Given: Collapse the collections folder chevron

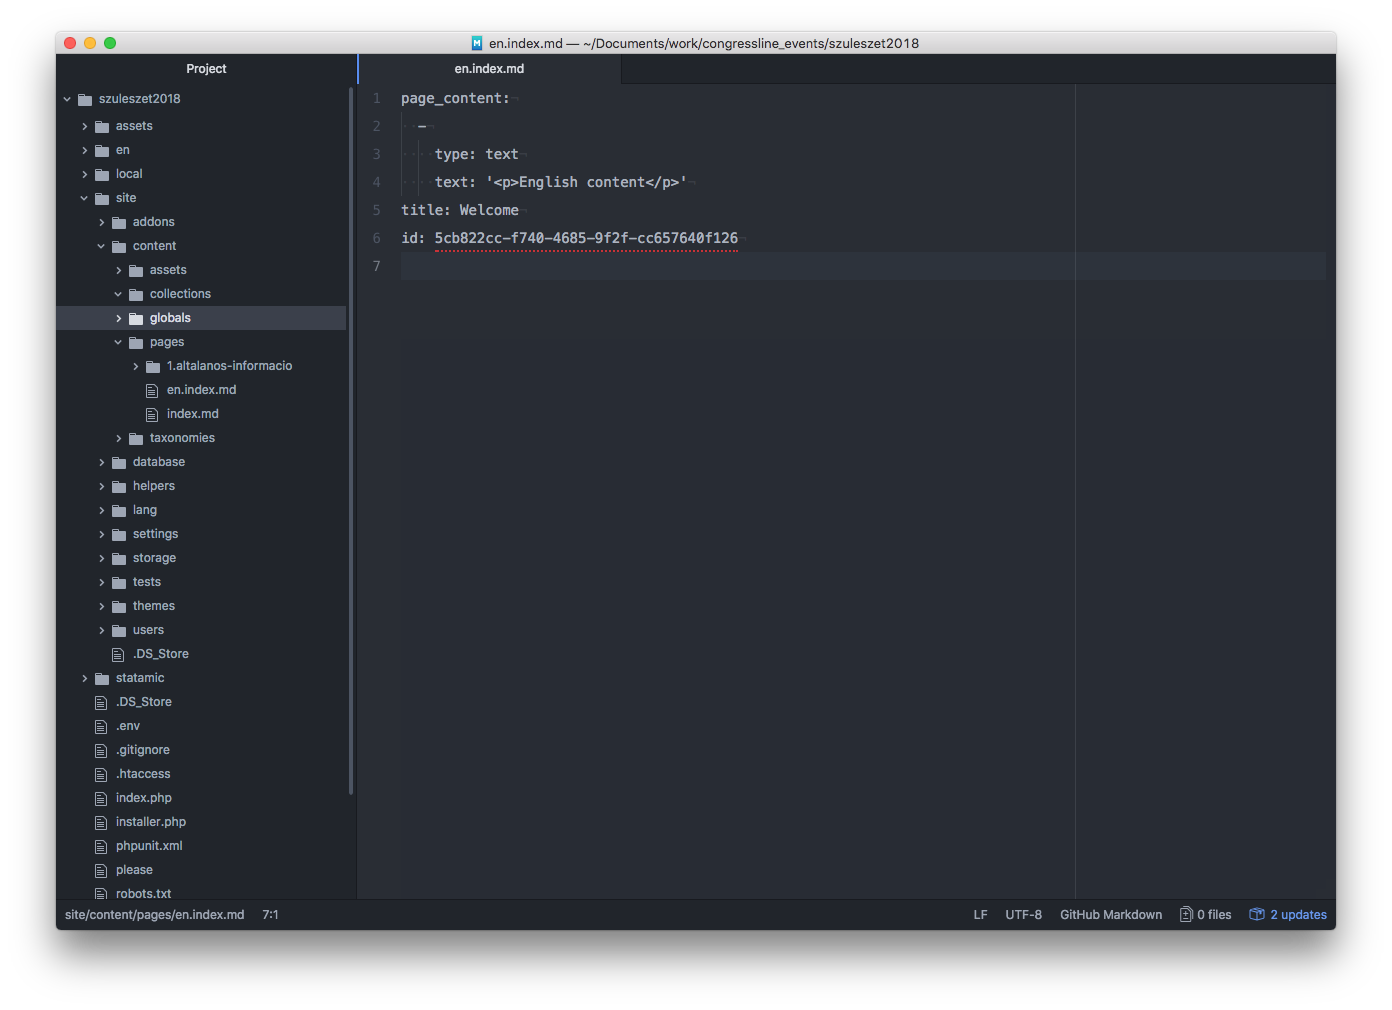Looking at the screenshot, I should pyautogui.click(x=118, y=294).
